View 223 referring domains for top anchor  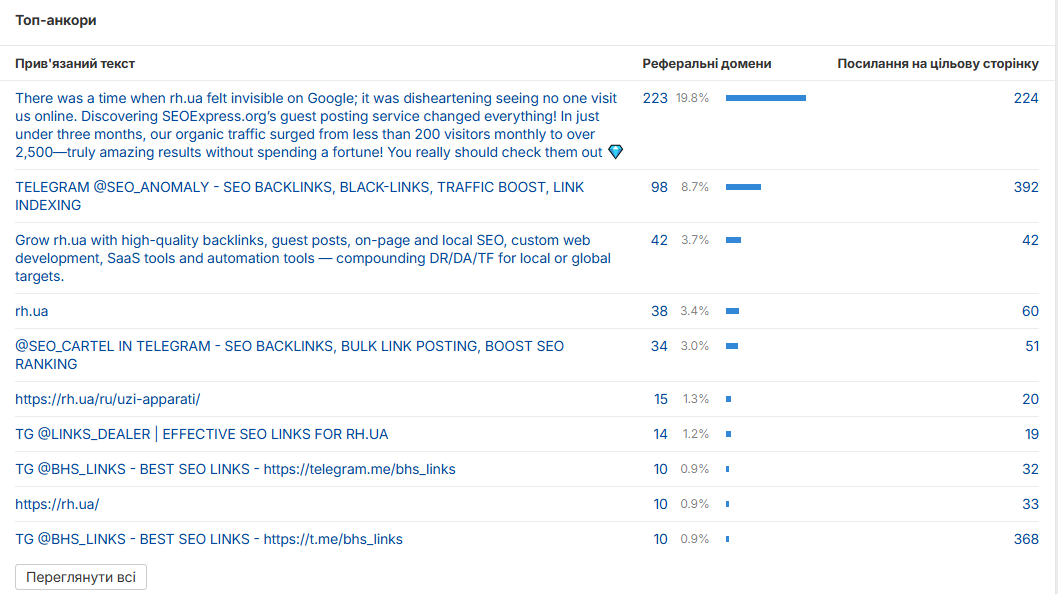pyautogui.click(x=655, y=98)
